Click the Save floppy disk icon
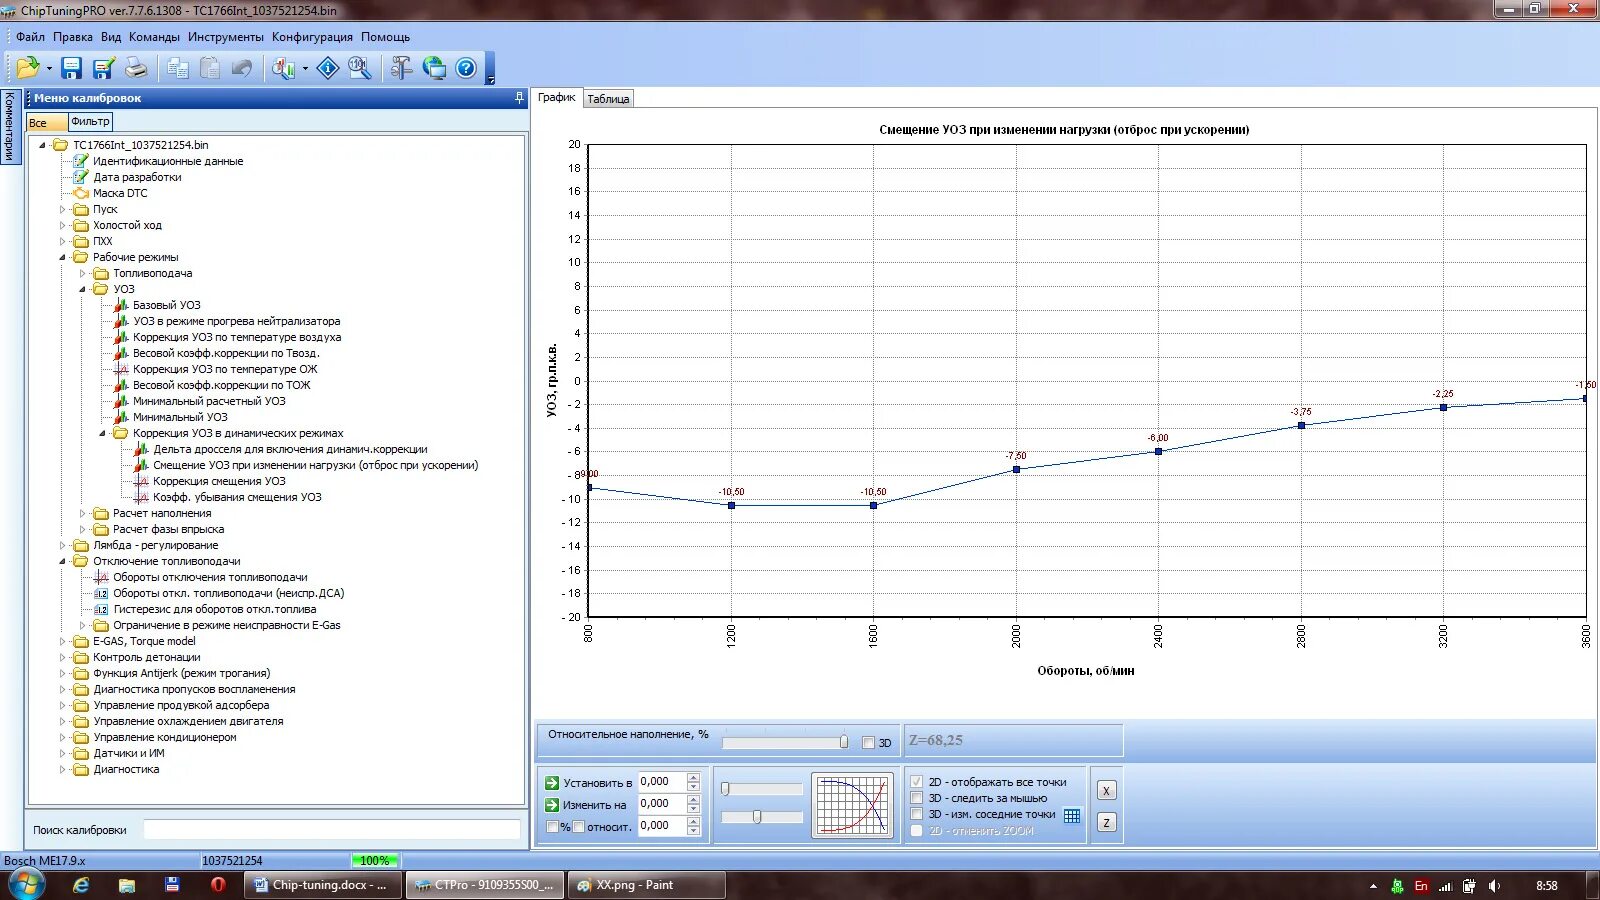Screen dimensions: 1600x900 point(71,68)
